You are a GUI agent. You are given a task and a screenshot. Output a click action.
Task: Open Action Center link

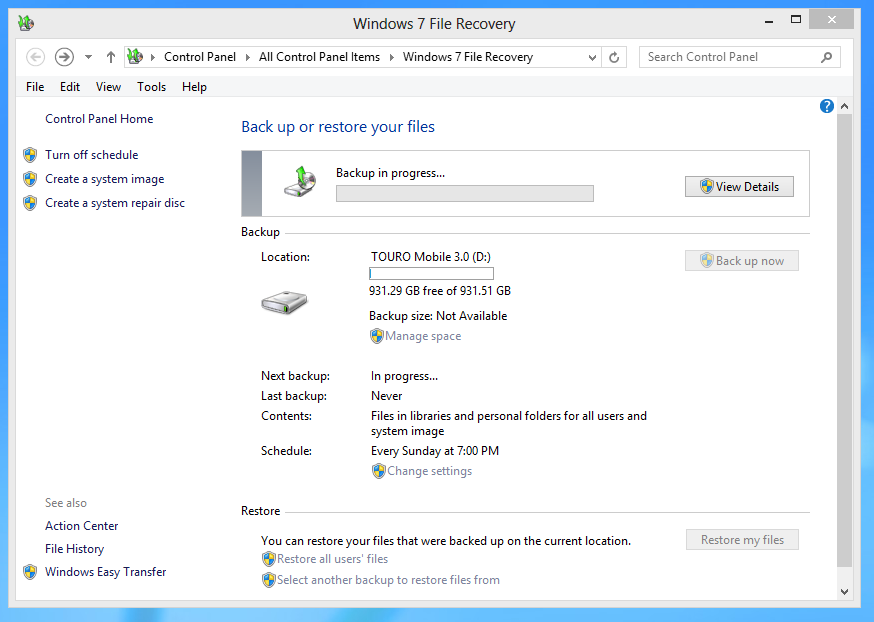[x=82, y=526]
